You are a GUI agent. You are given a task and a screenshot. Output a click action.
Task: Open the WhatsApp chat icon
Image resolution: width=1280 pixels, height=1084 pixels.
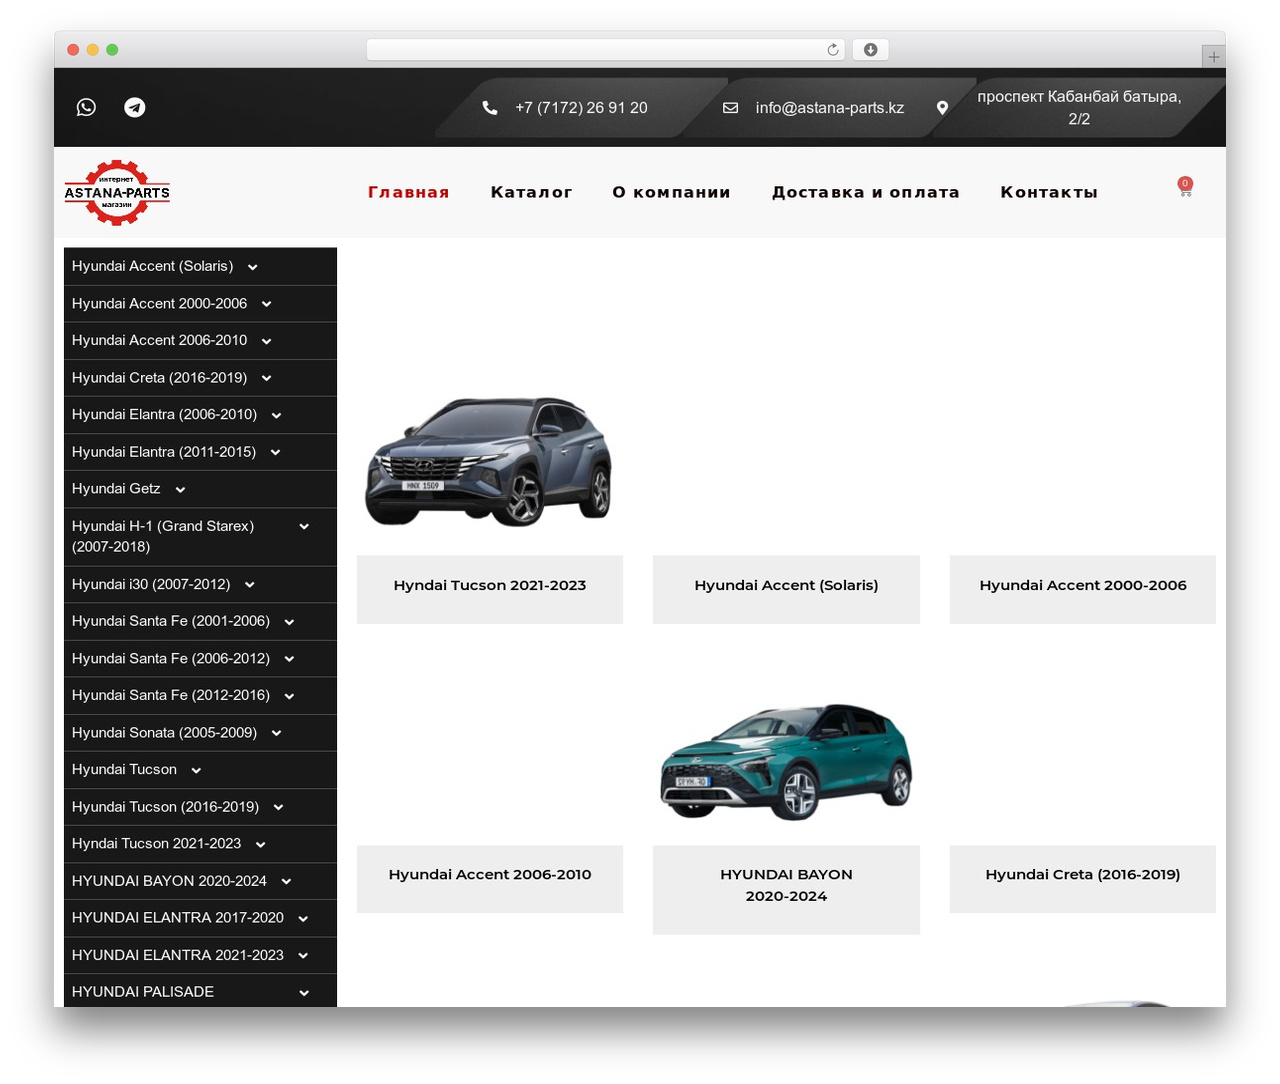87,107
